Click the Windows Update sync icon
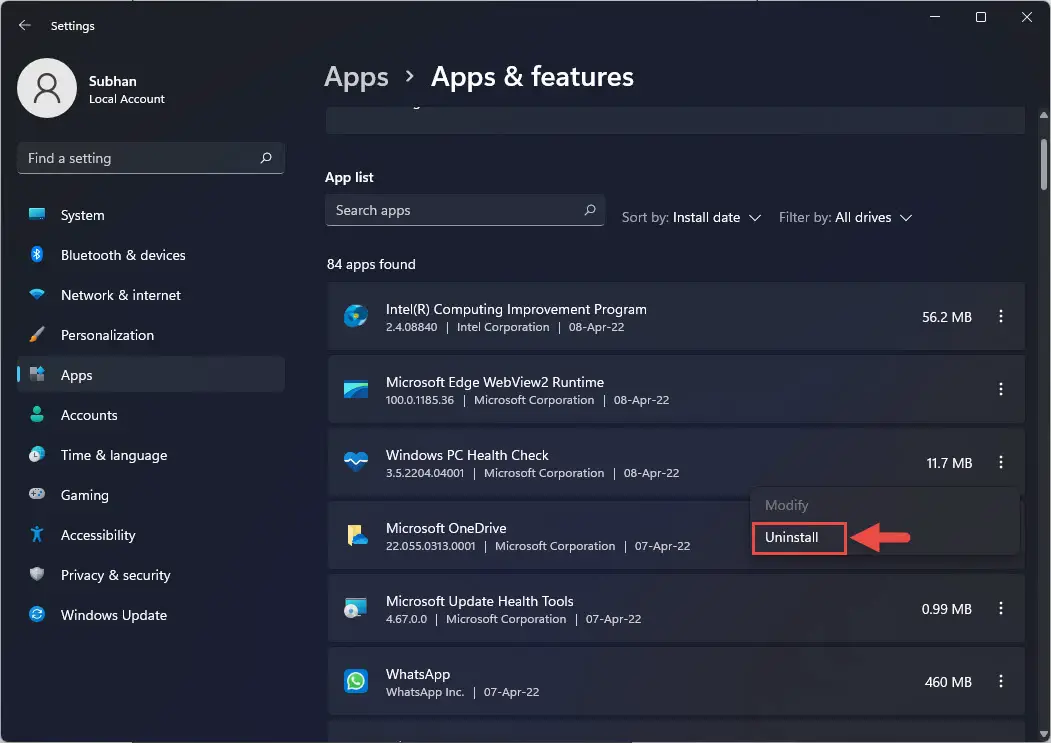 click(x=37, y=614)
